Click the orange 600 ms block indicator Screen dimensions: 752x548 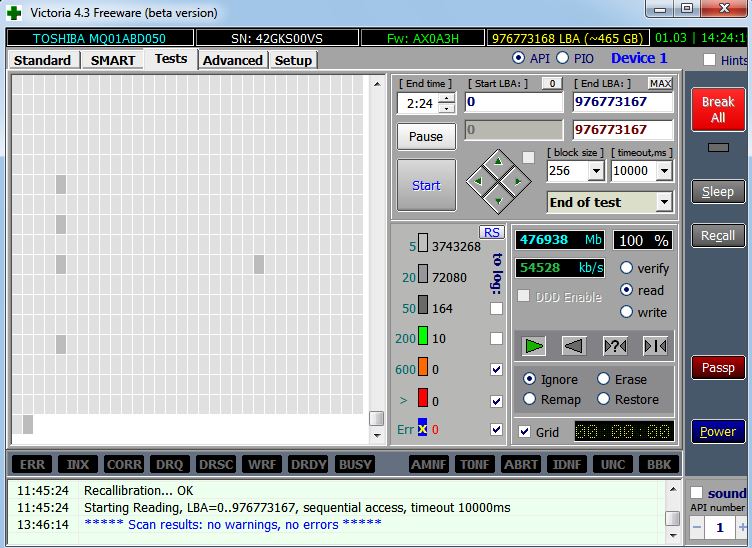pyautogui.click(x=423, y=367)
